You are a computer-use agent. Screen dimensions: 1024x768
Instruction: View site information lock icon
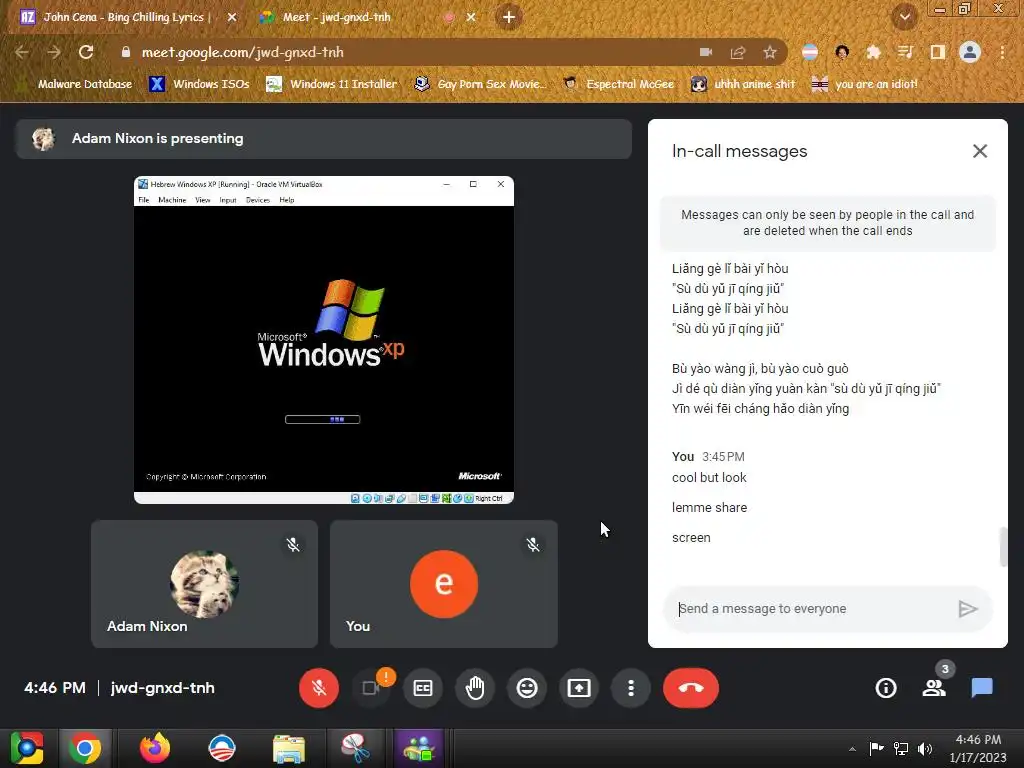click(126, 52)
